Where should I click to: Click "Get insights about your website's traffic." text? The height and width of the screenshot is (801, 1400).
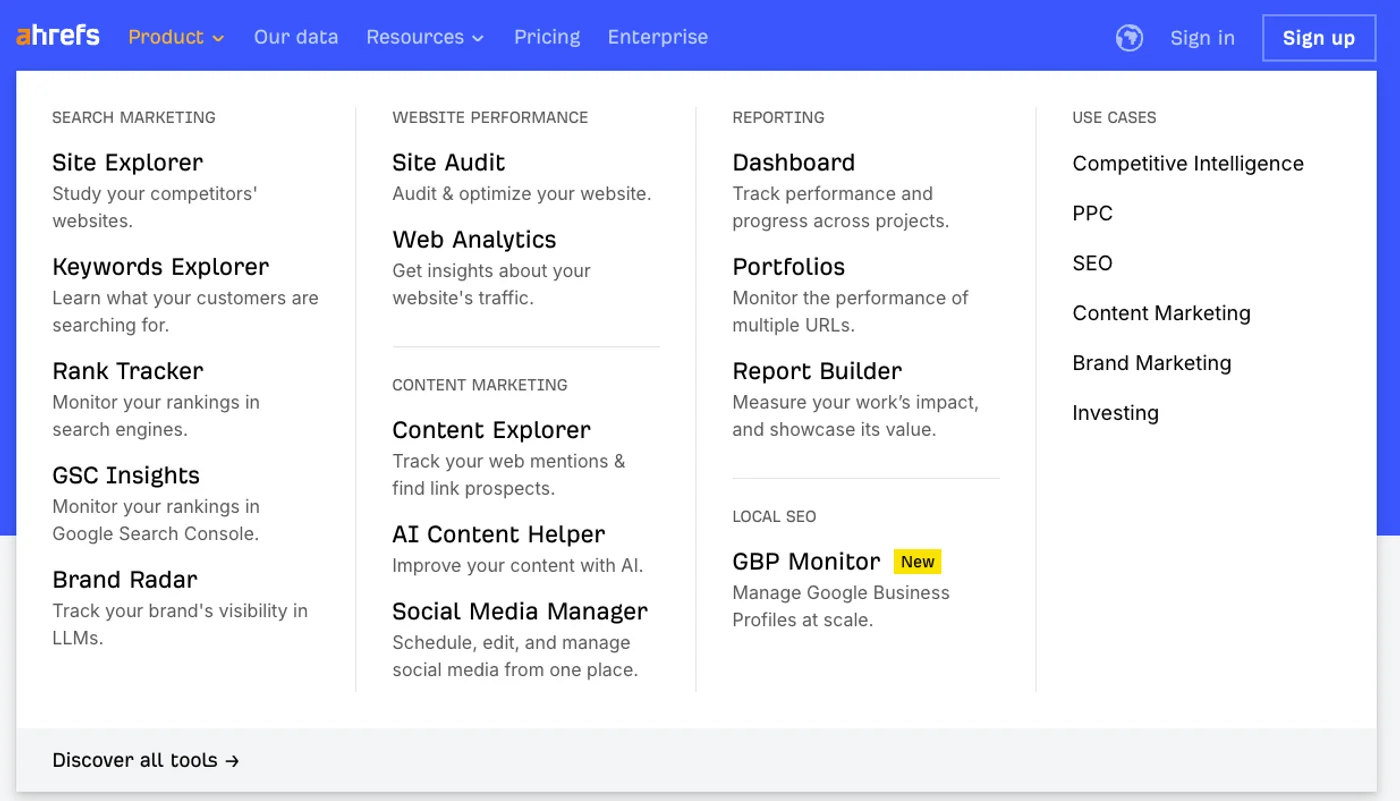[x=491, y=284]
